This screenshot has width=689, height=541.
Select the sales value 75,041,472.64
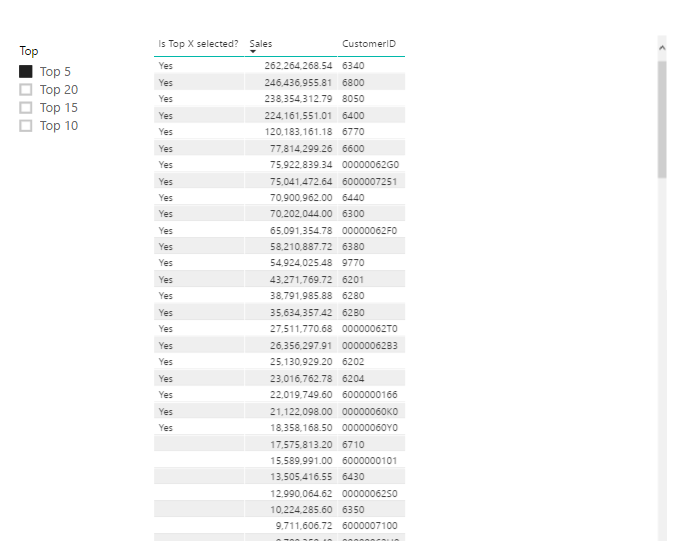click(x=301, y=182)
